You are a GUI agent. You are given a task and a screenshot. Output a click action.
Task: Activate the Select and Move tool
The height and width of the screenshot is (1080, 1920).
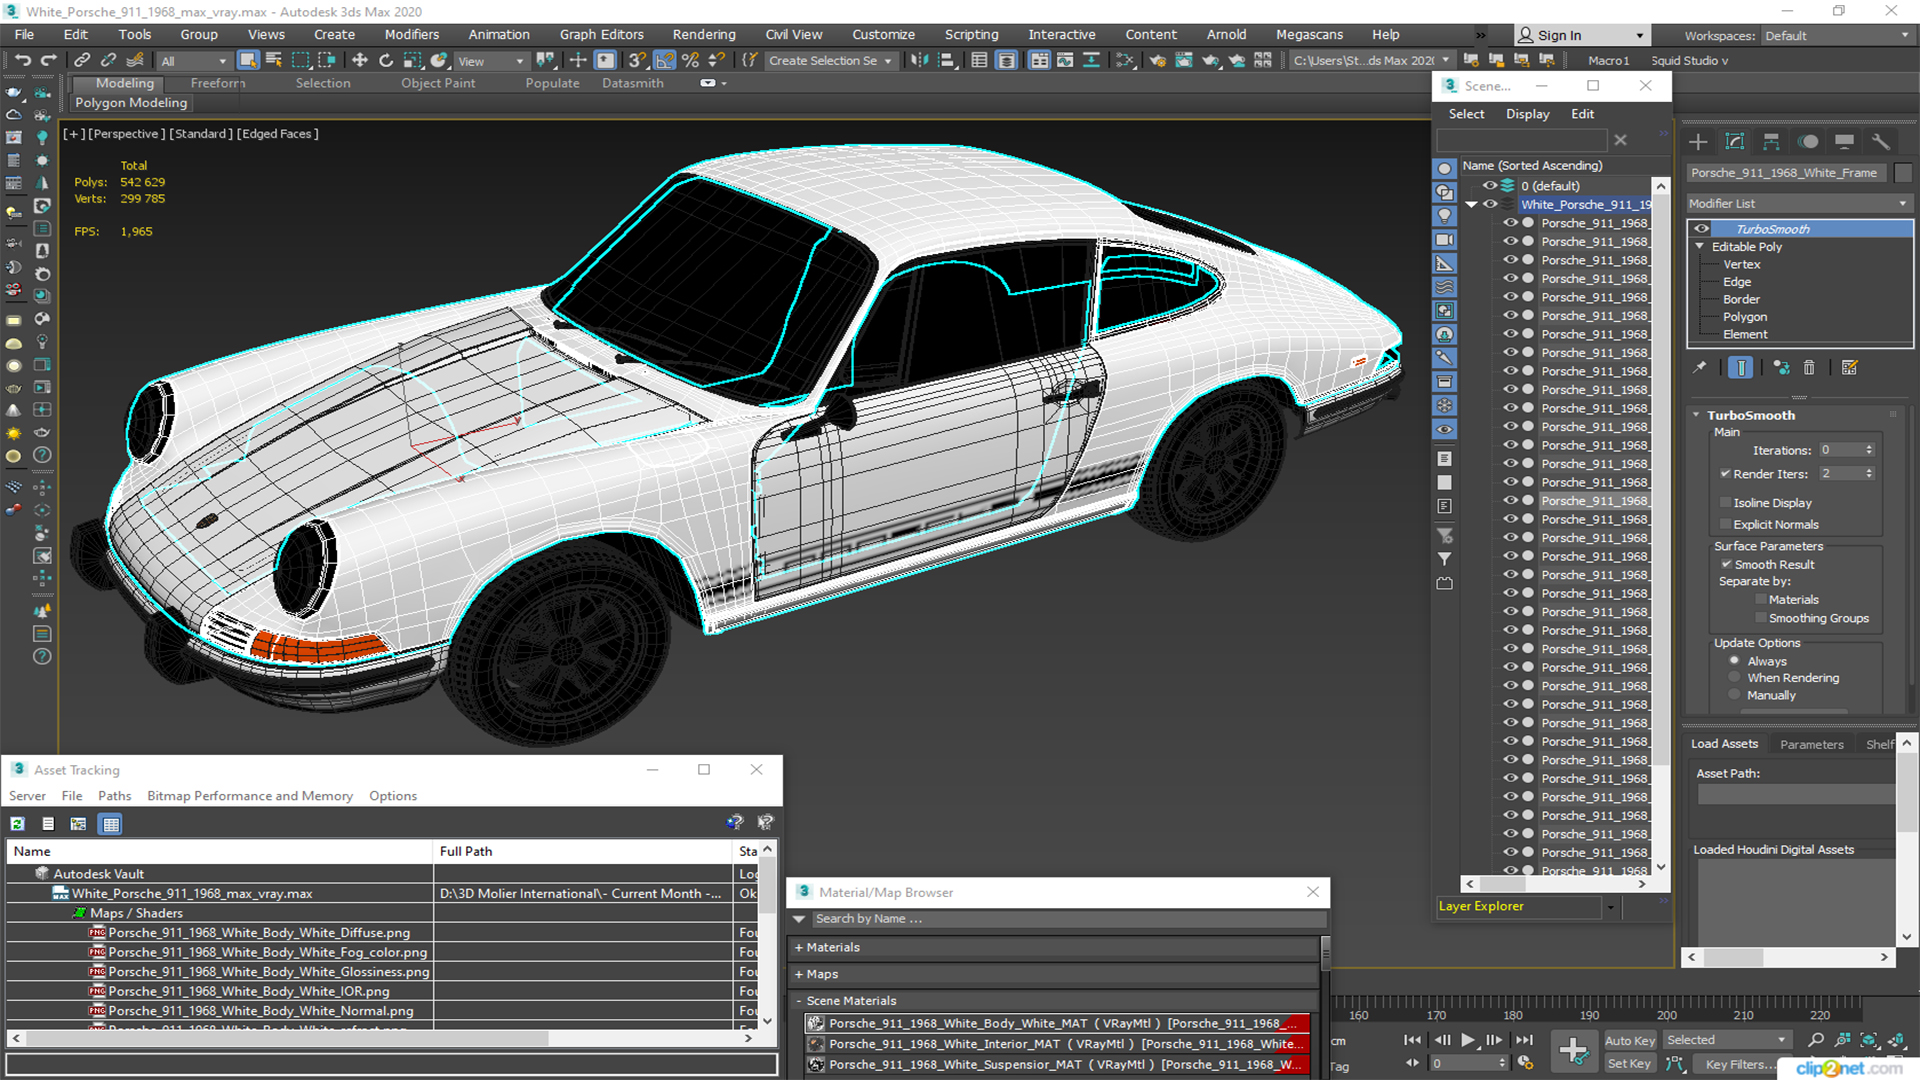tap(360, 60)
